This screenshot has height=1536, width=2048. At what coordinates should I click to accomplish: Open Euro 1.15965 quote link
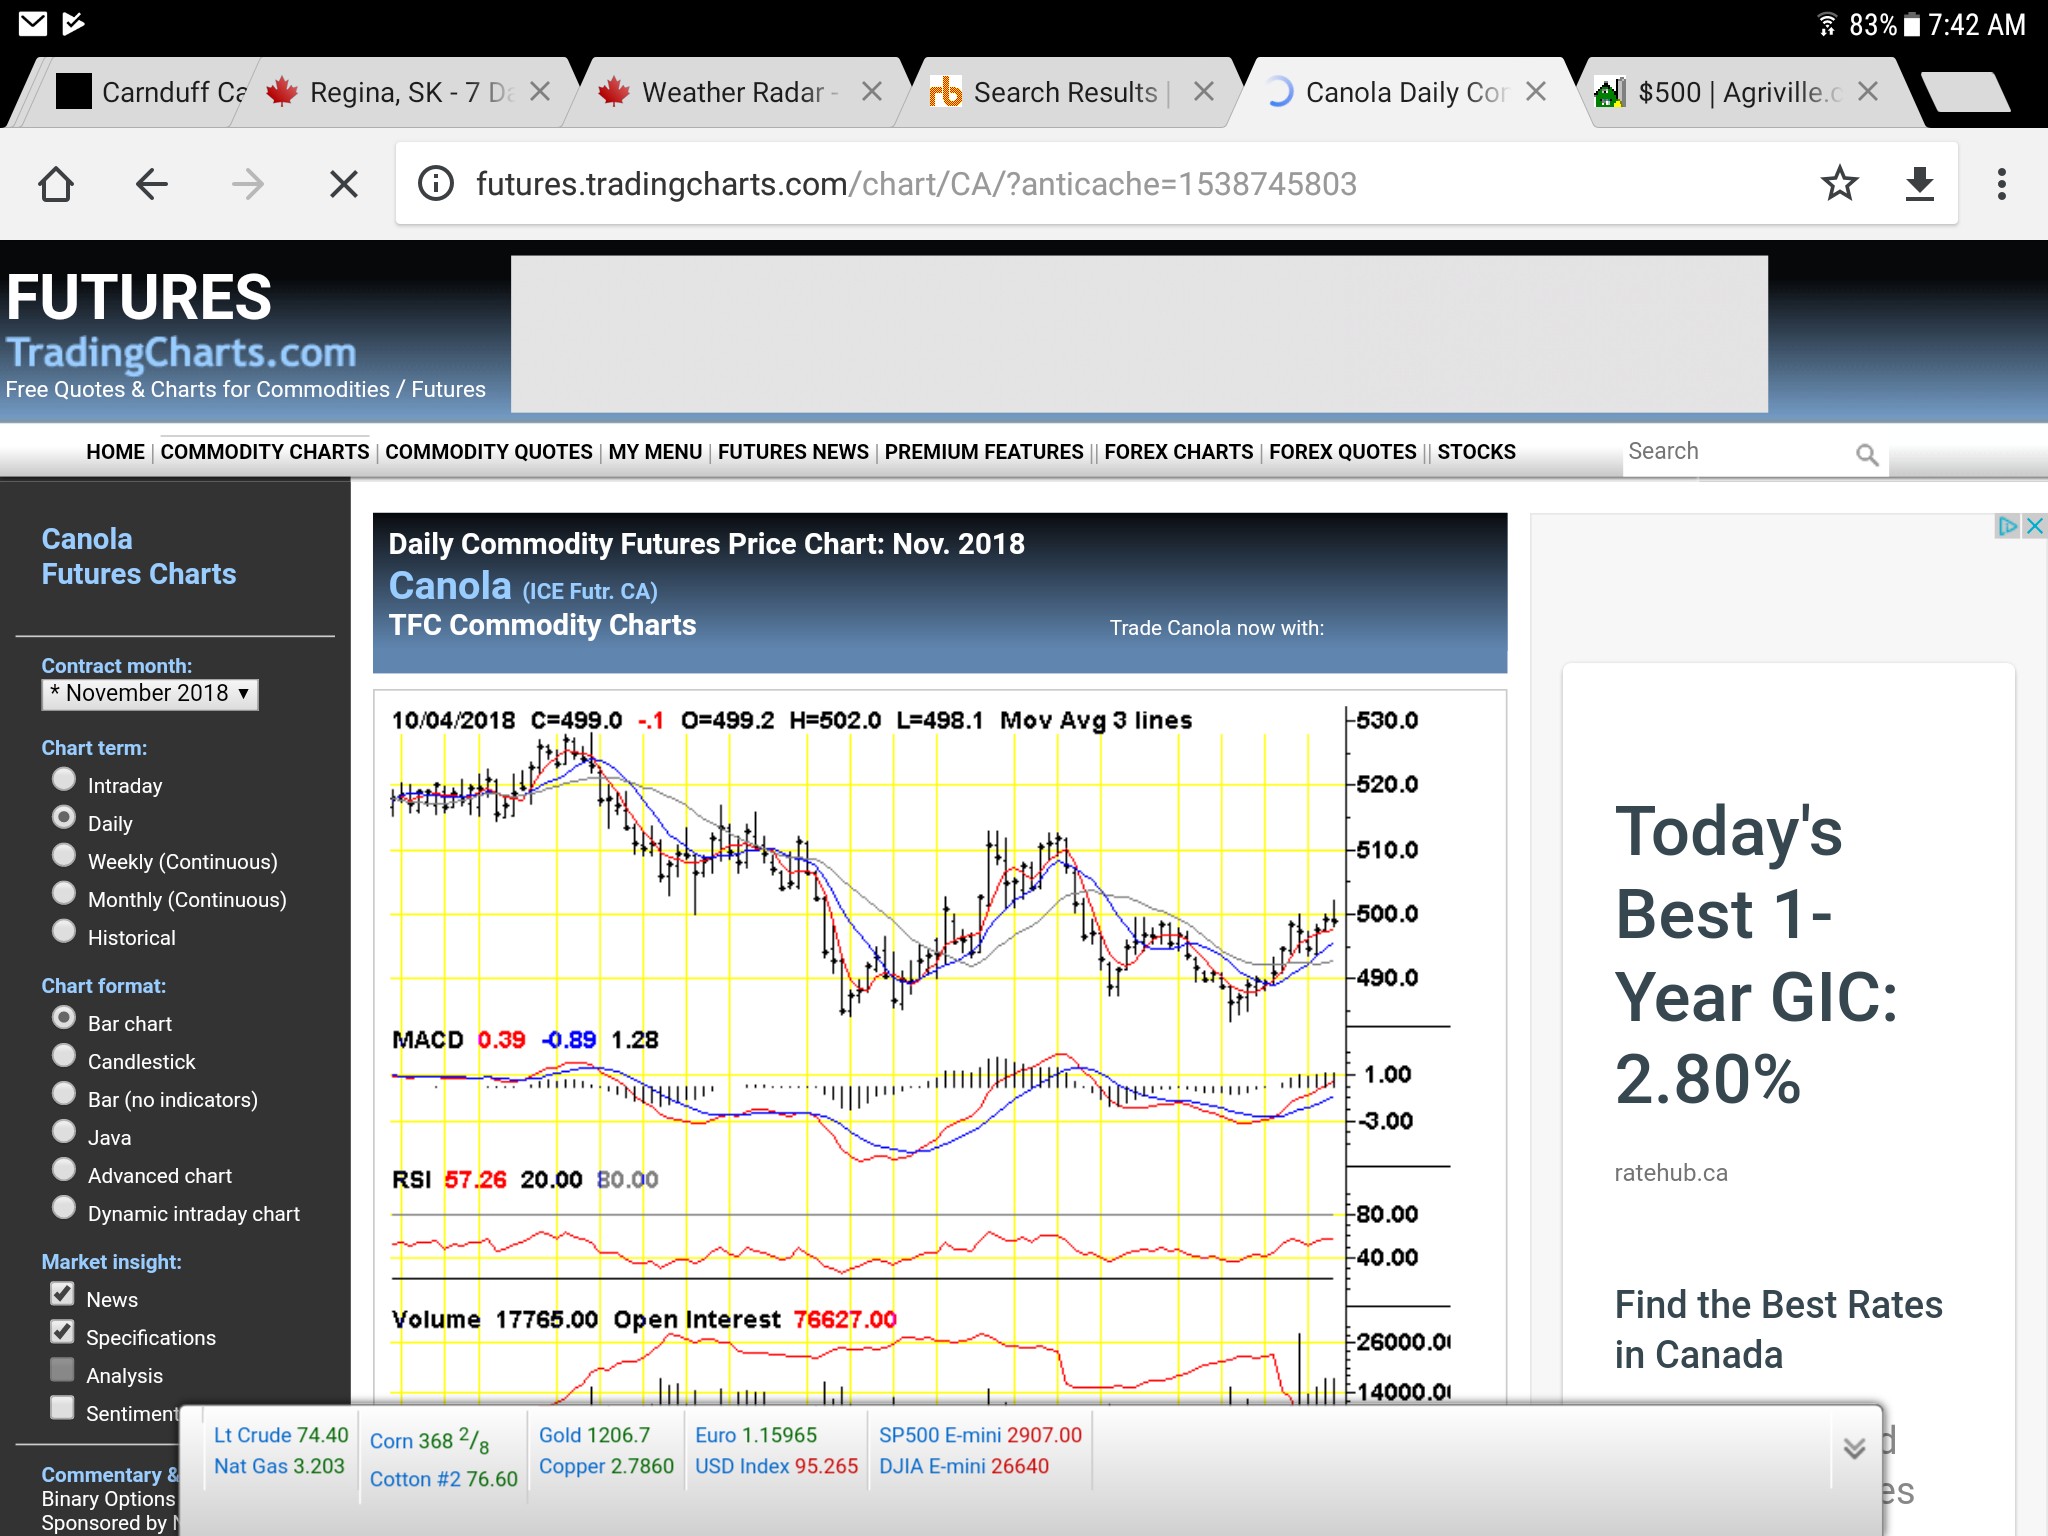[x=756, y=1435]
